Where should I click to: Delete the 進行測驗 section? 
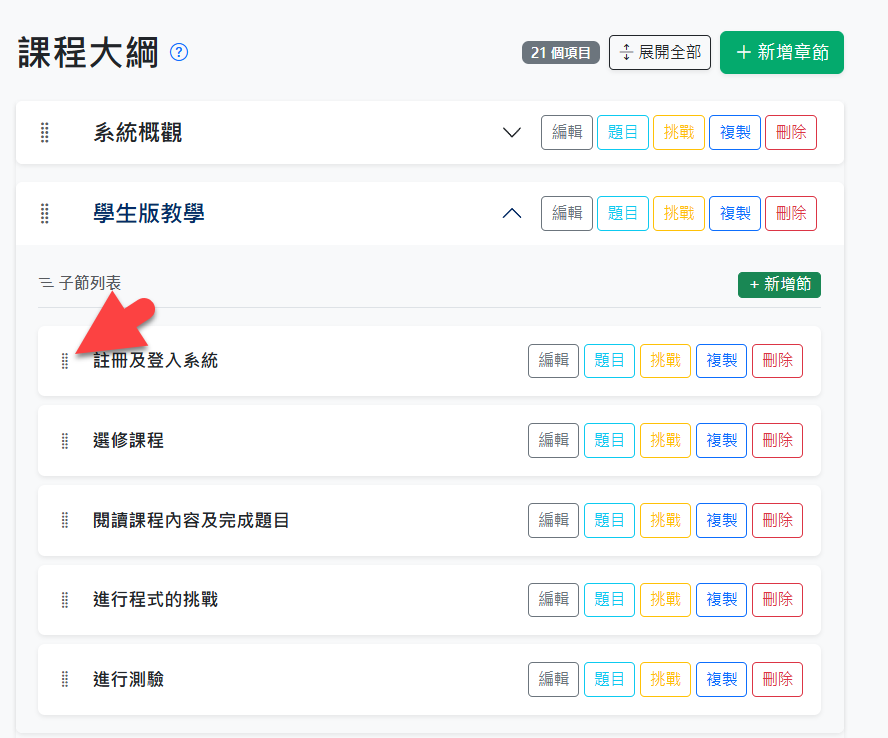pyautogui.click(x=777, y=680)
